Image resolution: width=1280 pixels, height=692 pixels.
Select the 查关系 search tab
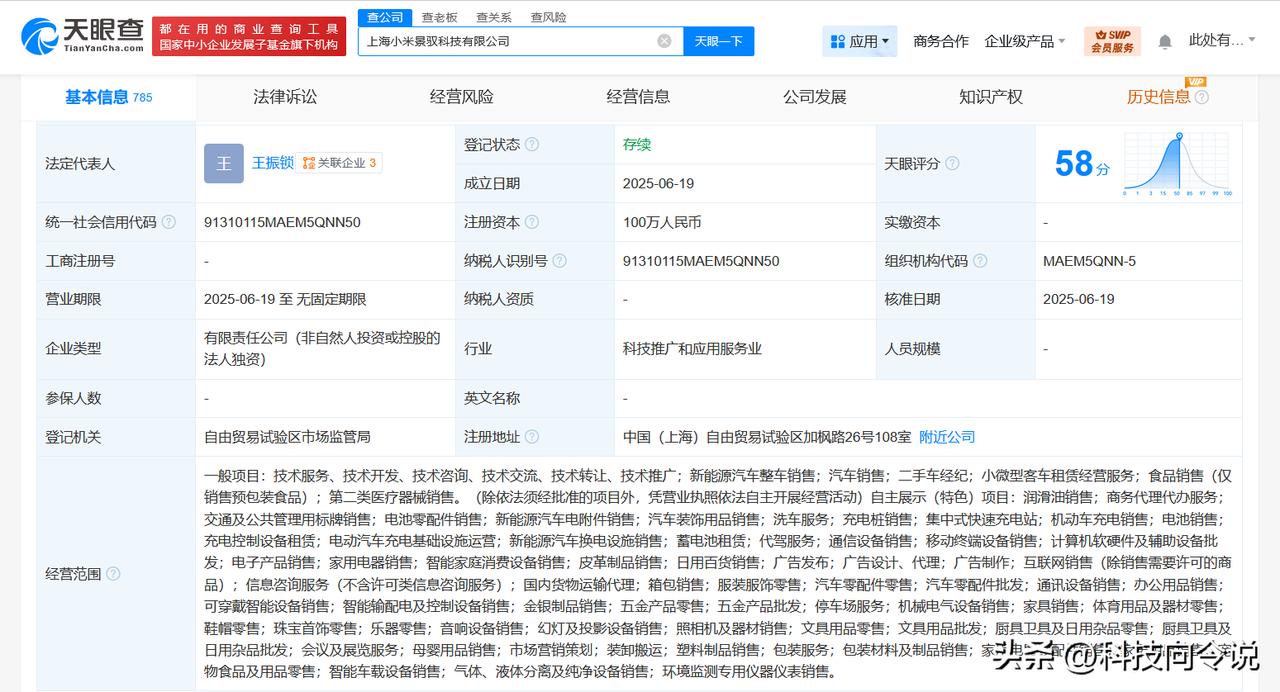[x=494, y=17]
